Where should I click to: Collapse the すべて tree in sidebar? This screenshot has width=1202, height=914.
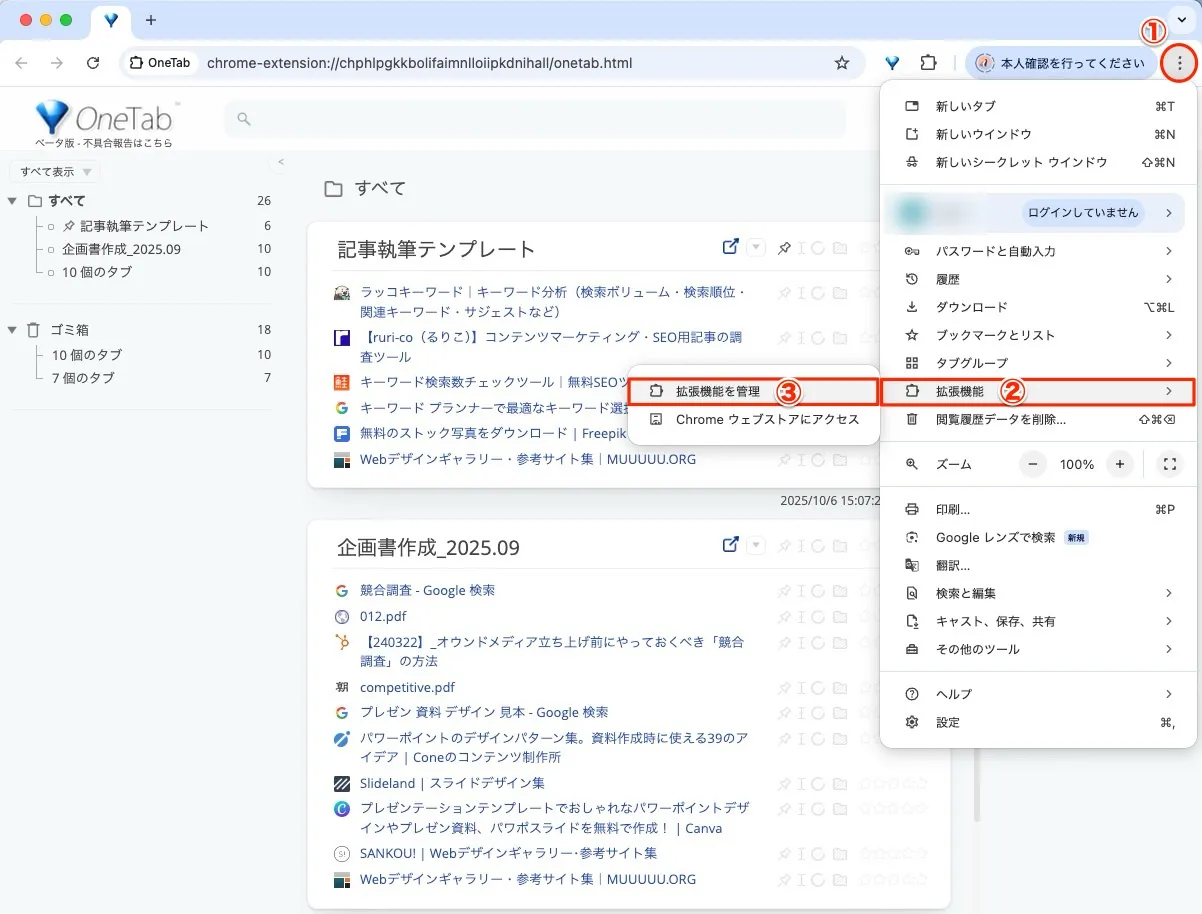pyautogui.click(x=12, y=201)
